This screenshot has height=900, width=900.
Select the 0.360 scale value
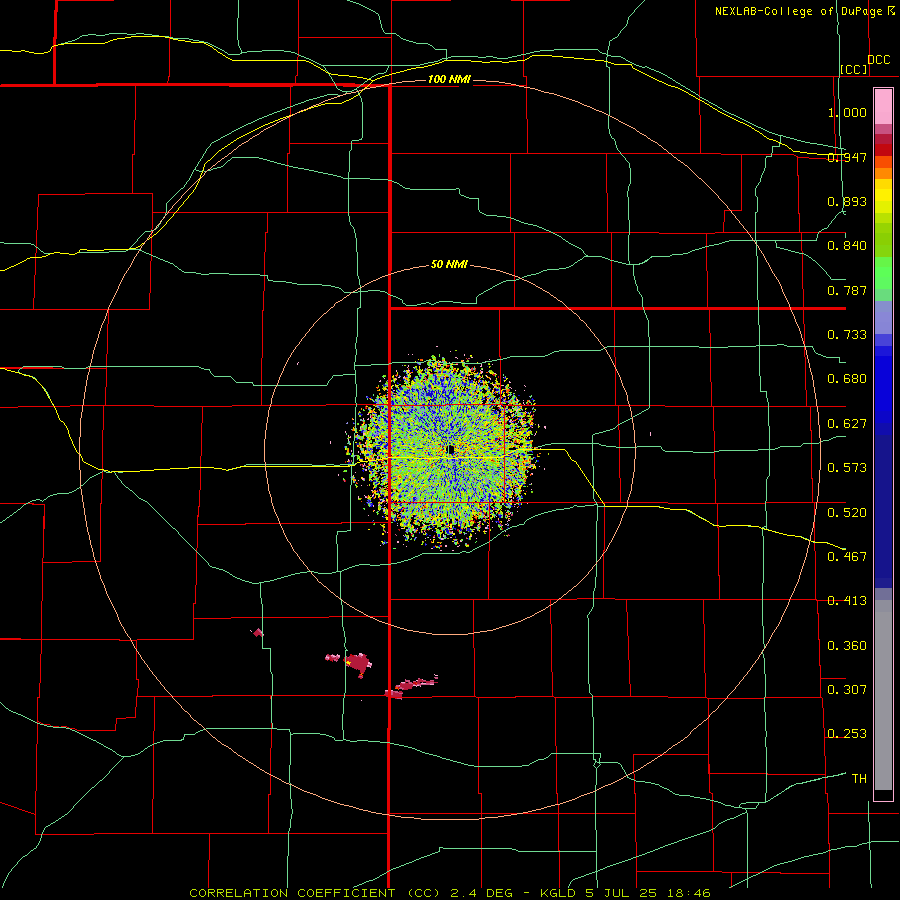click(x=847, y=645)
